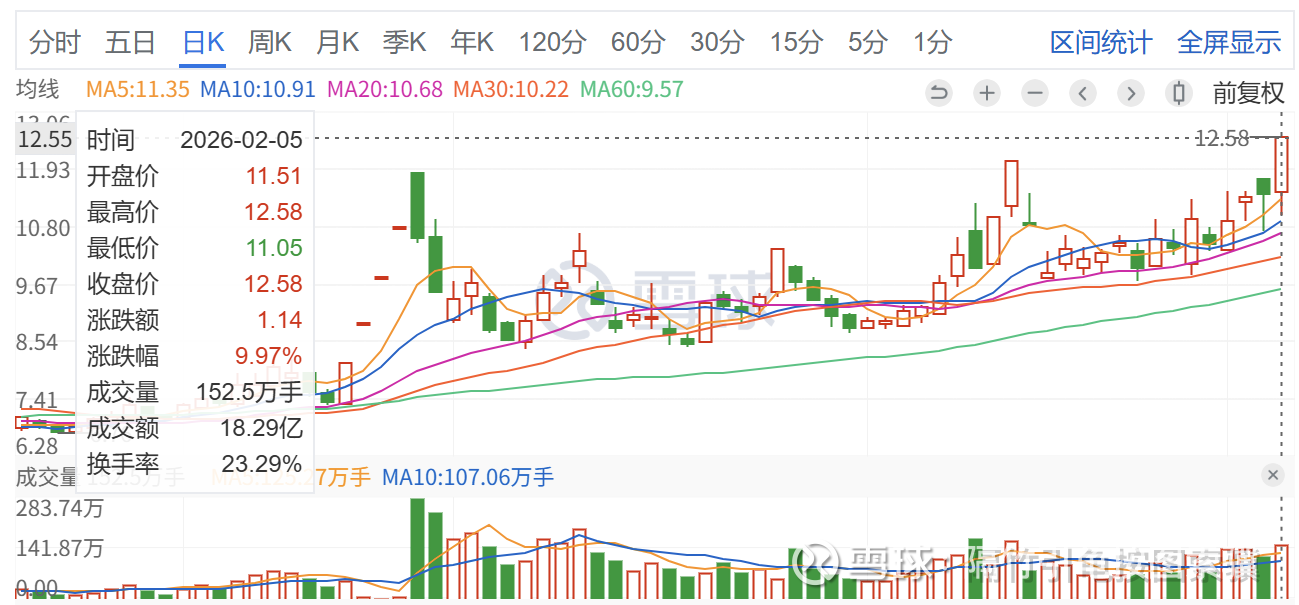Click the 成交量 152.5万手 value
Screen dimensions: 1299x605
[249, 392]
